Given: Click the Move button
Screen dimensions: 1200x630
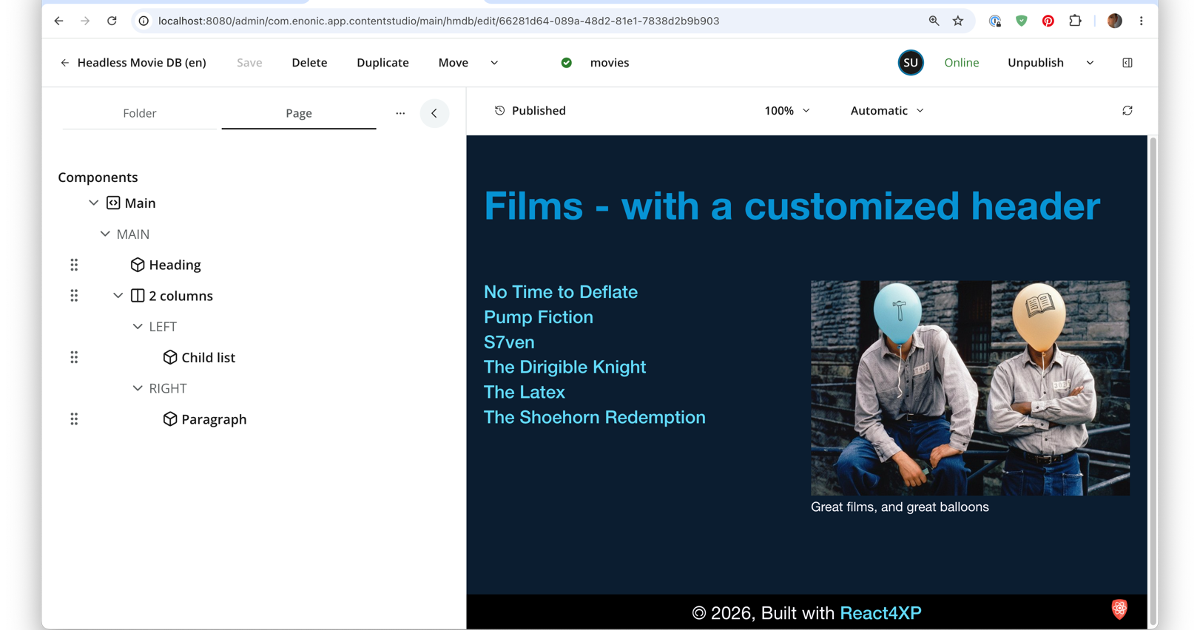Looking at the screenshot, I should tap(453, 62).
